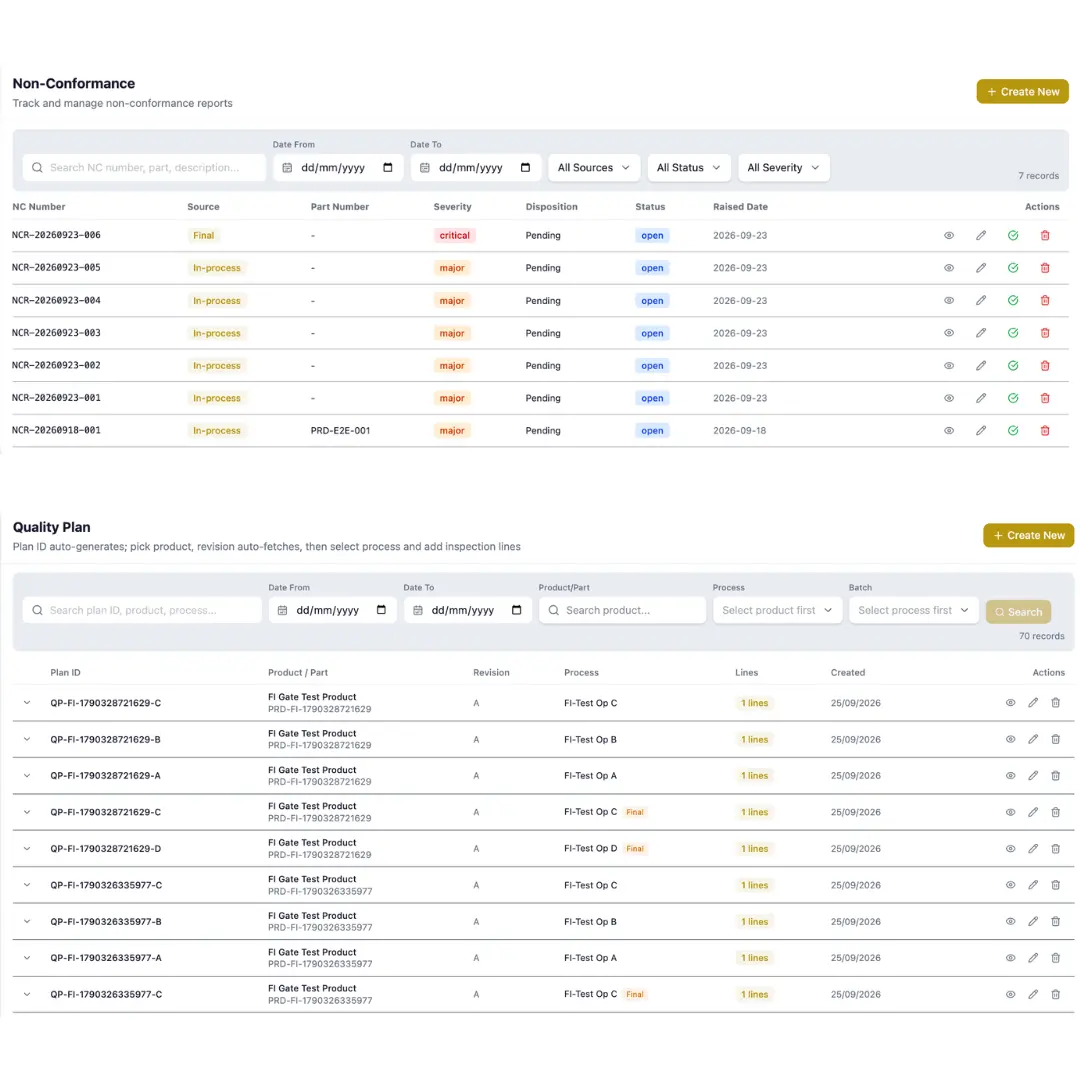Sort by NC Number column header

39,207
